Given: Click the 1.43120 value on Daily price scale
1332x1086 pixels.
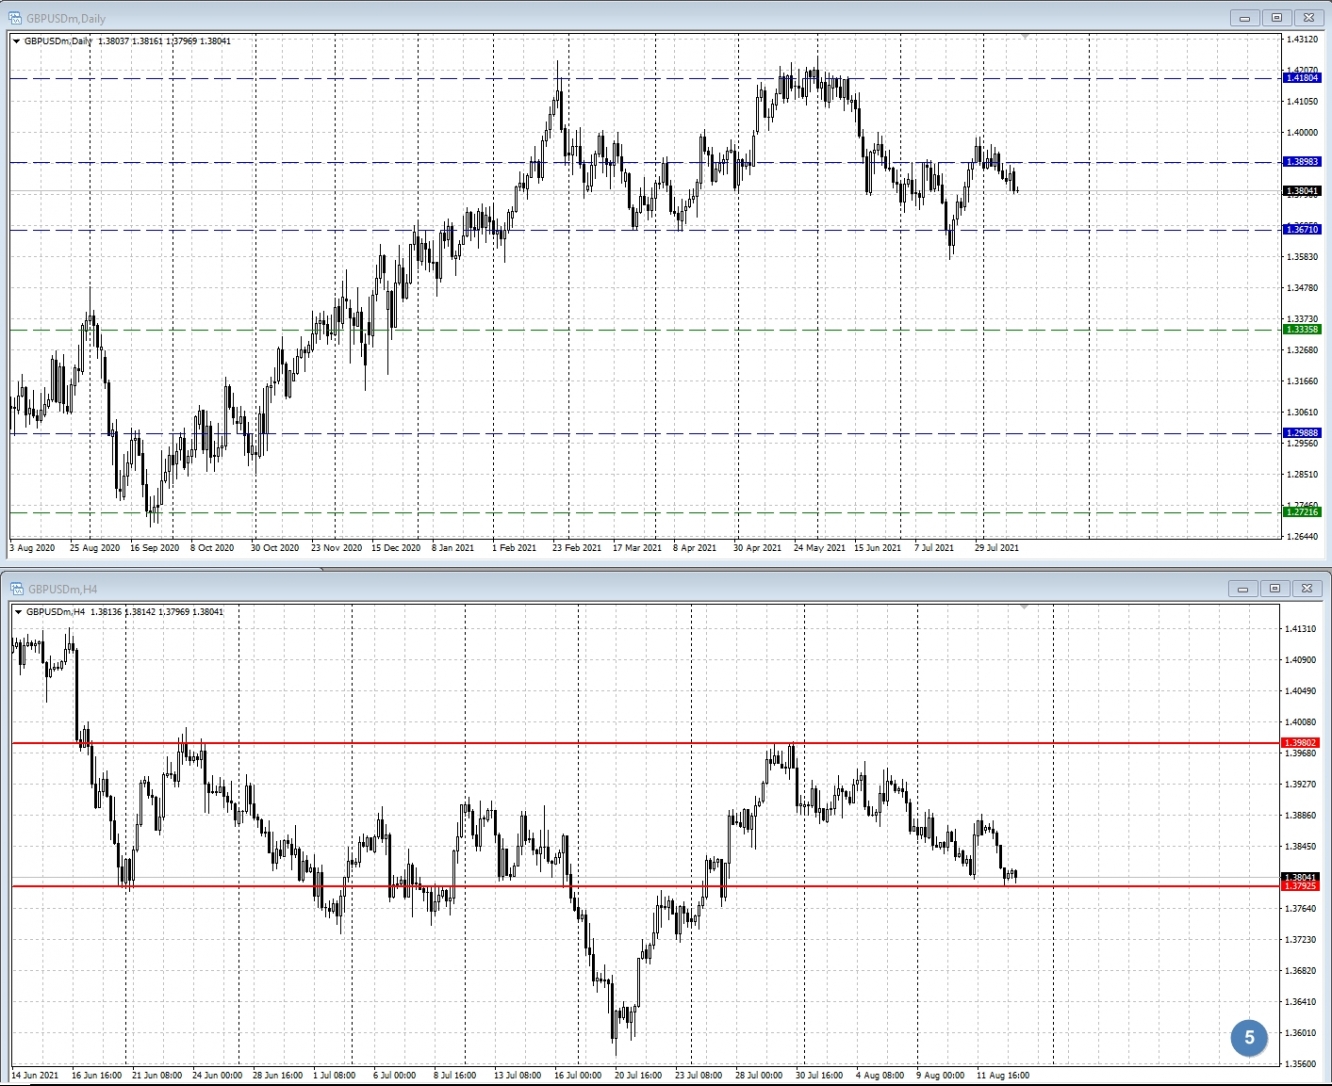Looking at the screenshot, I should 1302,39.
